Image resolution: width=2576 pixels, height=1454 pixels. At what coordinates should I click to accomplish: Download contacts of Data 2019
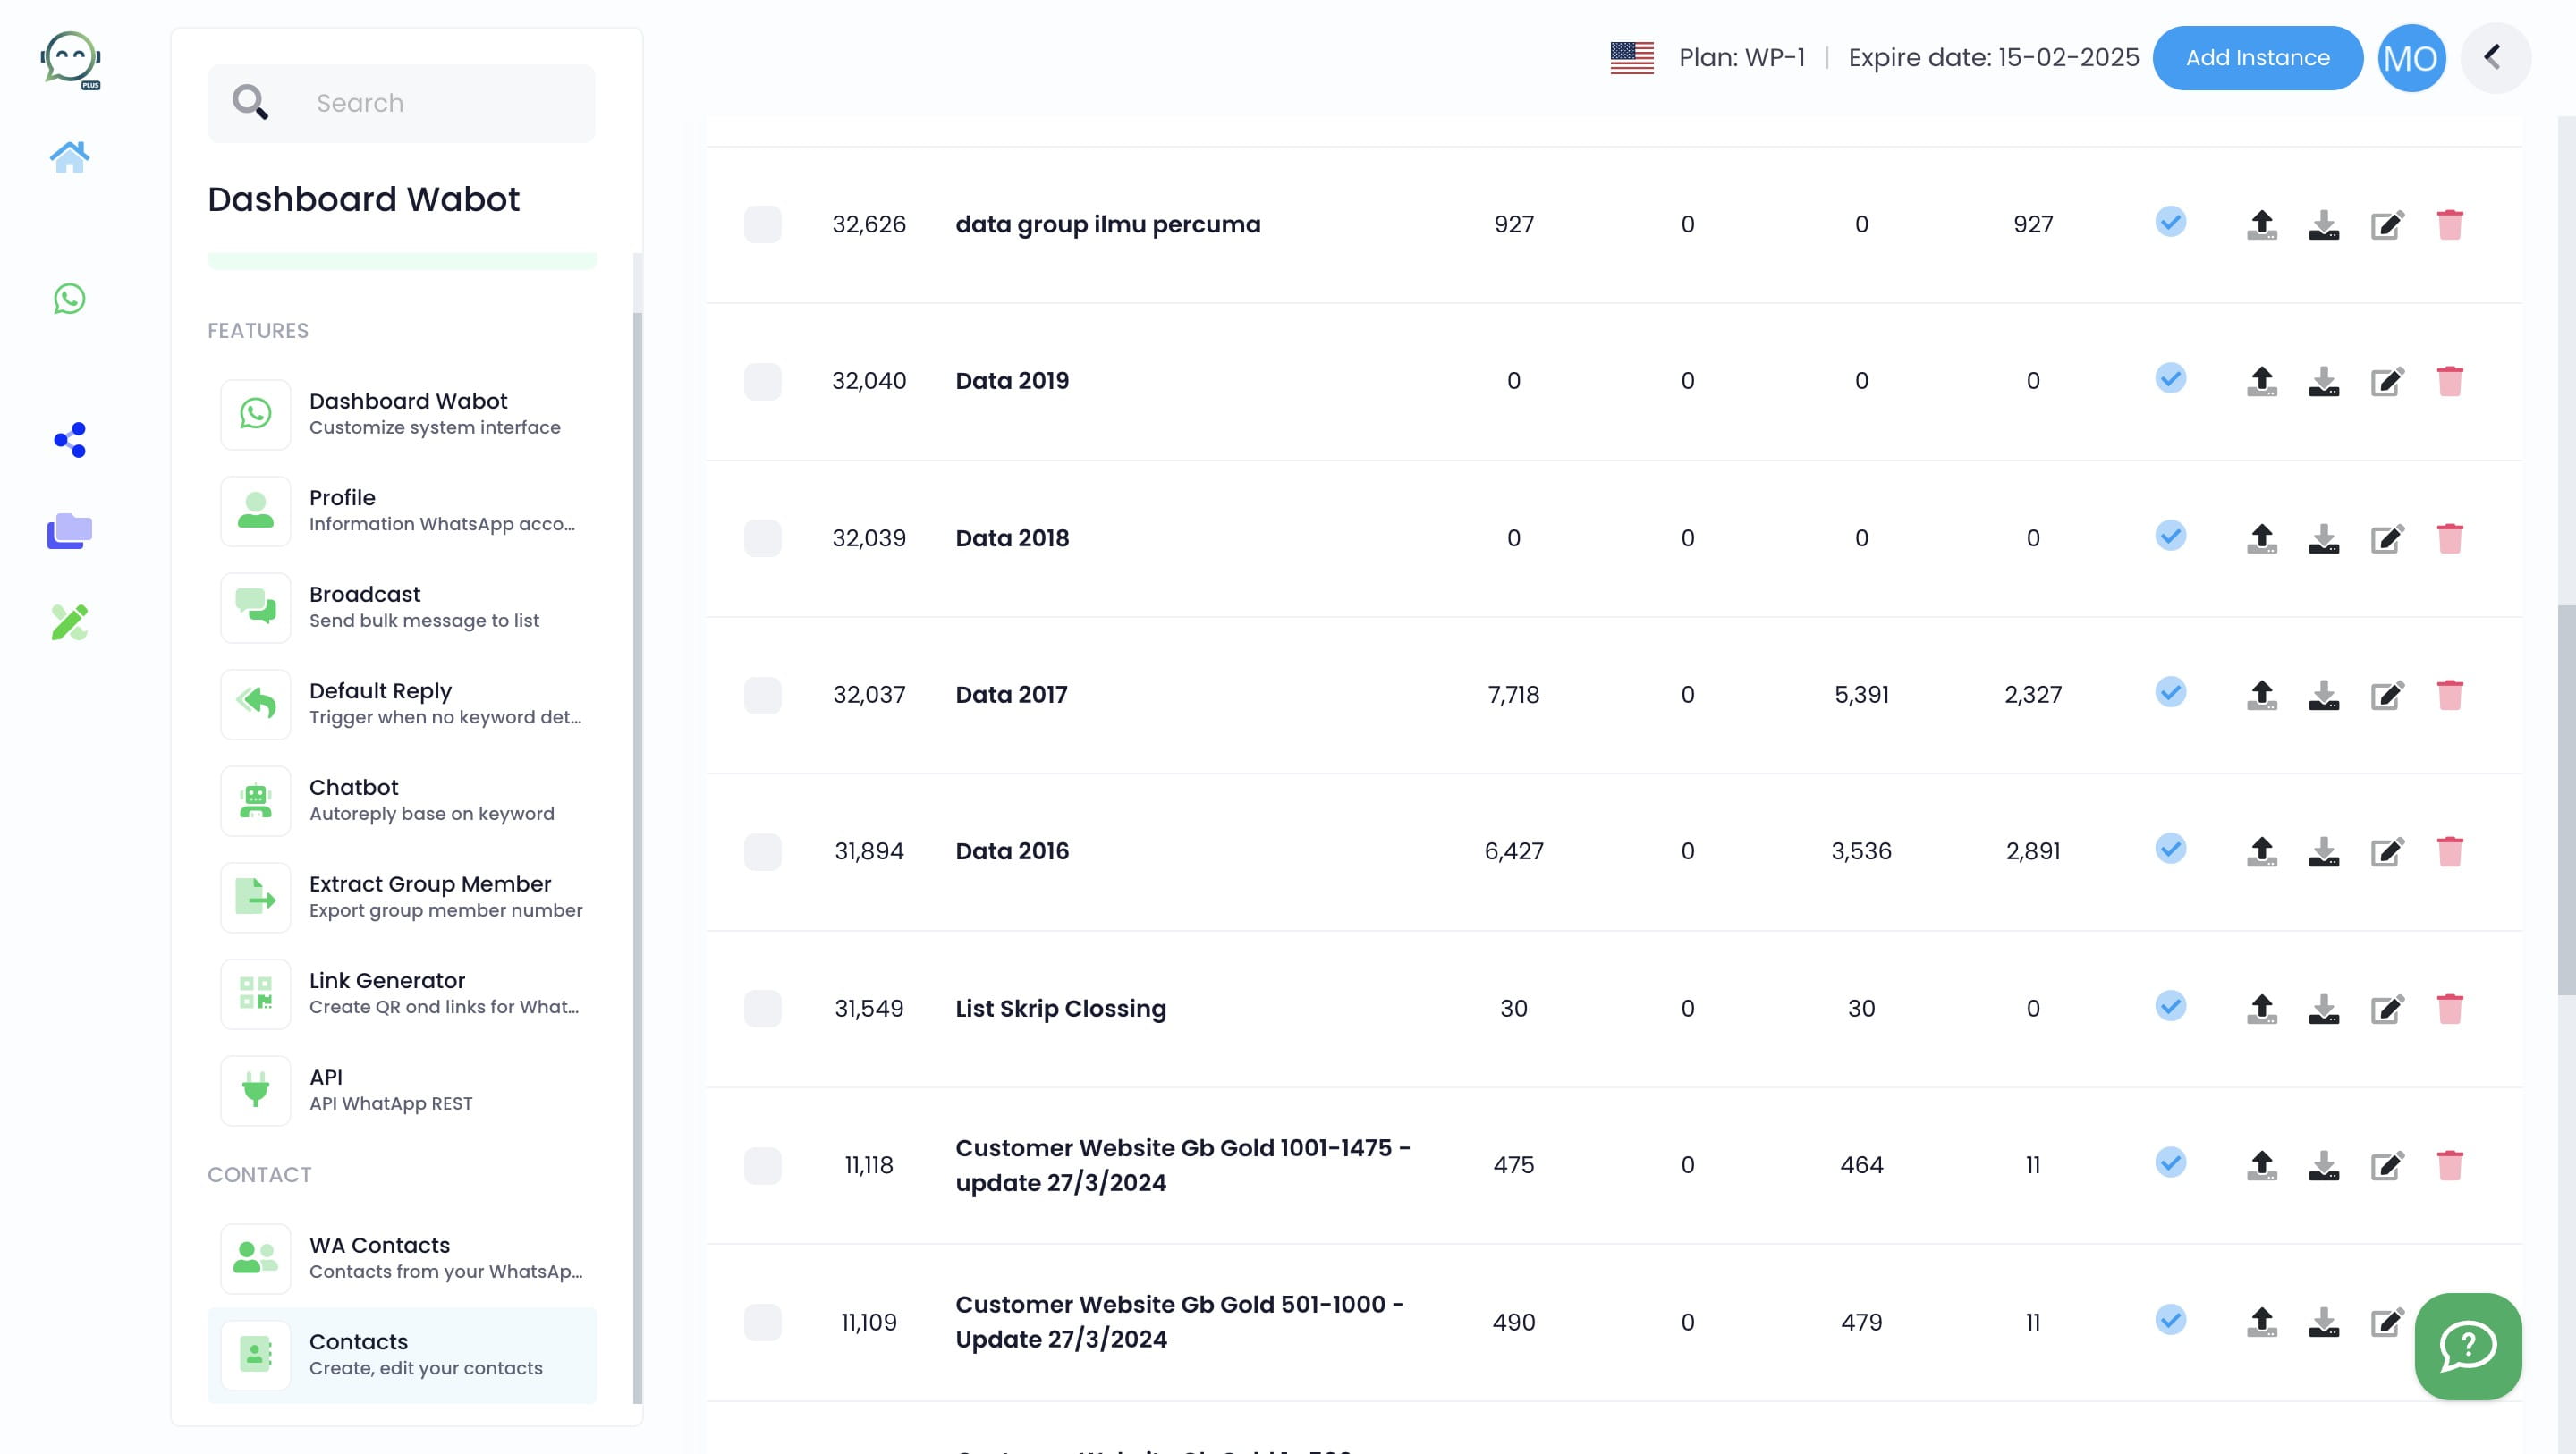[x=2324, y=381]
